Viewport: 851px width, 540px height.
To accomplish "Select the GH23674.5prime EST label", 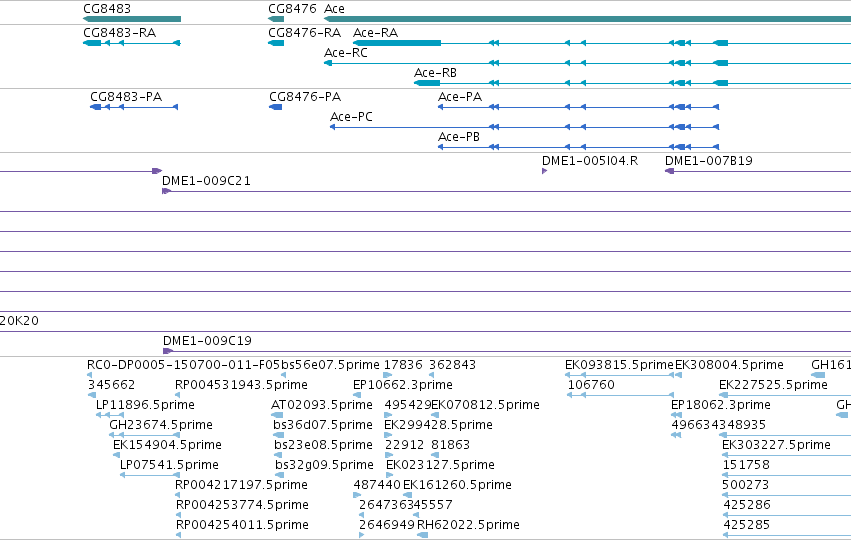I will (161, 425).
